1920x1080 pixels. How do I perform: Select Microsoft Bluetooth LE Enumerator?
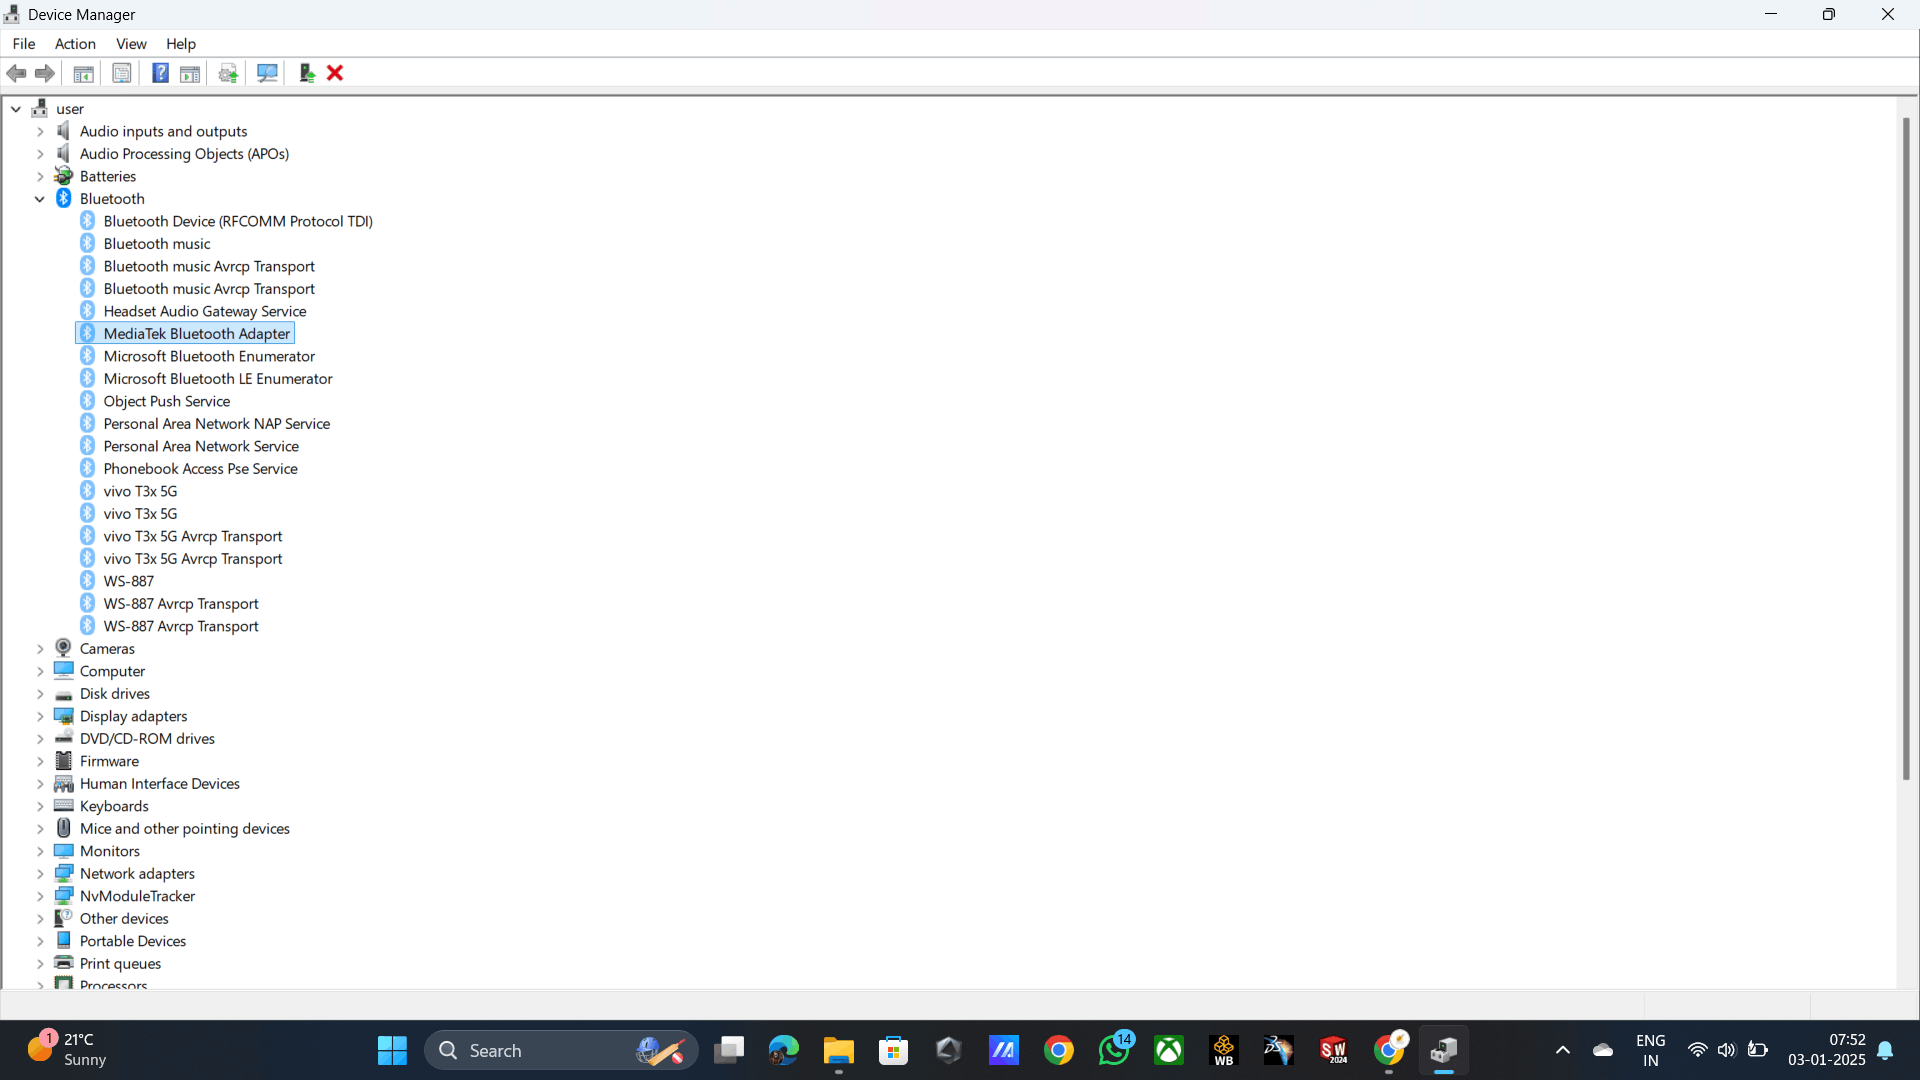click(x=217, y=379)
